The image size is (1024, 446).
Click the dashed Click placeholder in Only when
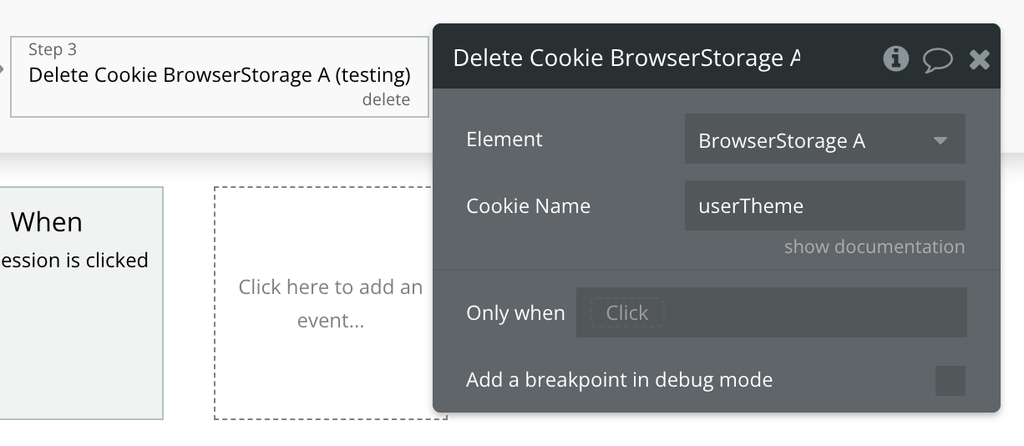[627, 313]
